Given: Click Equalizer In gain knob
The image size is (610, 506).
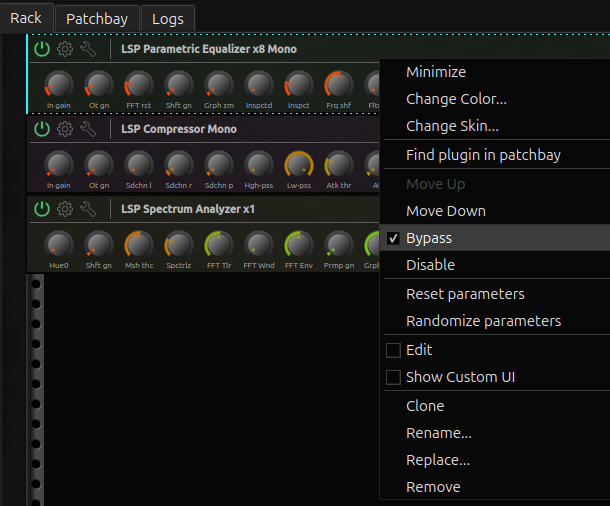Looking at the screenshot, I should (x=59, y=84).
